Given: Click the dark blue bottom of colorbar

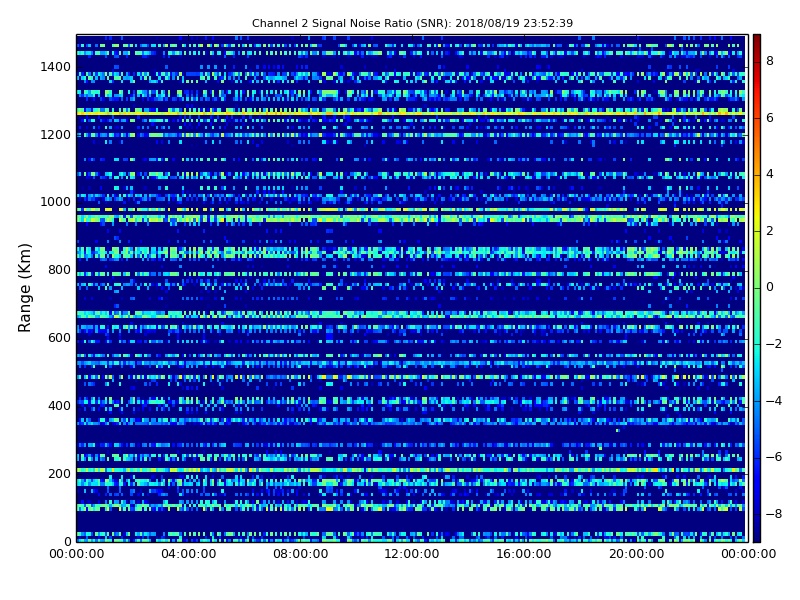Looking at the screenshot, I should 757,528.
